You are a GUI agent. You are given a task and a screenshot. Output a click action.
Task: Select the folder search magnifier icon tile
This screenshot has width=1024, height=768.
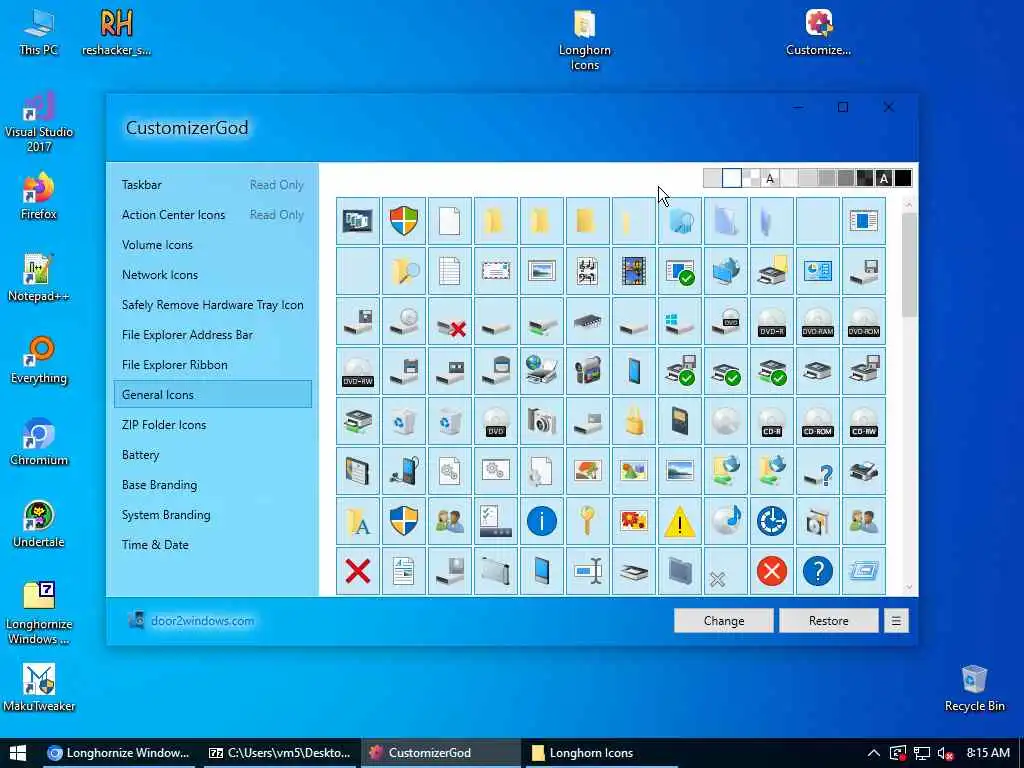coord(404,271)
